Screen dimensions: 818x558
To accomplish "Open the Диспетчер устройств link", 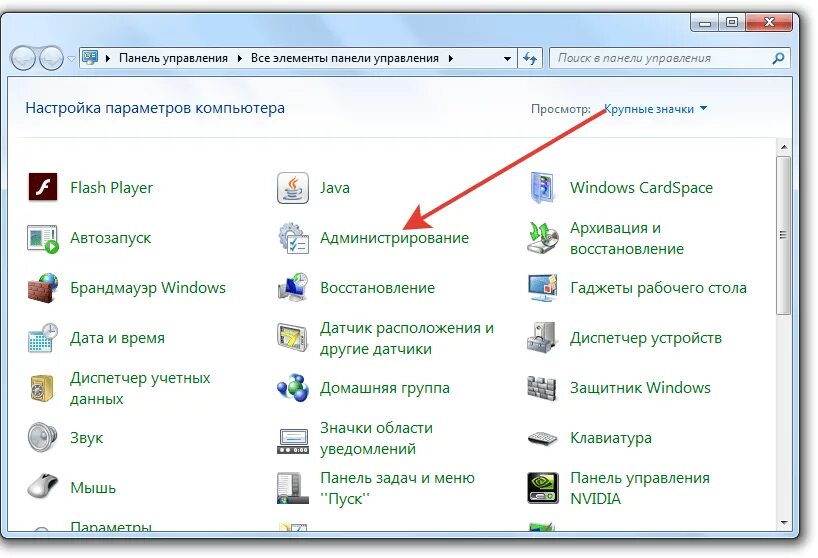I will [x=646, y=338].
